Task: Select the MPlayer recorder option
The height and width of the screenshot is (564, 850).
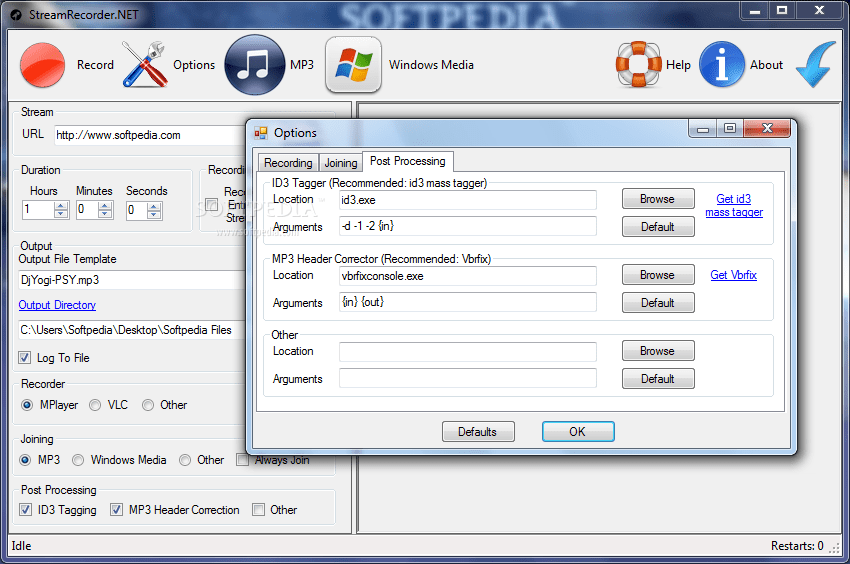Action: click(27, 405)
